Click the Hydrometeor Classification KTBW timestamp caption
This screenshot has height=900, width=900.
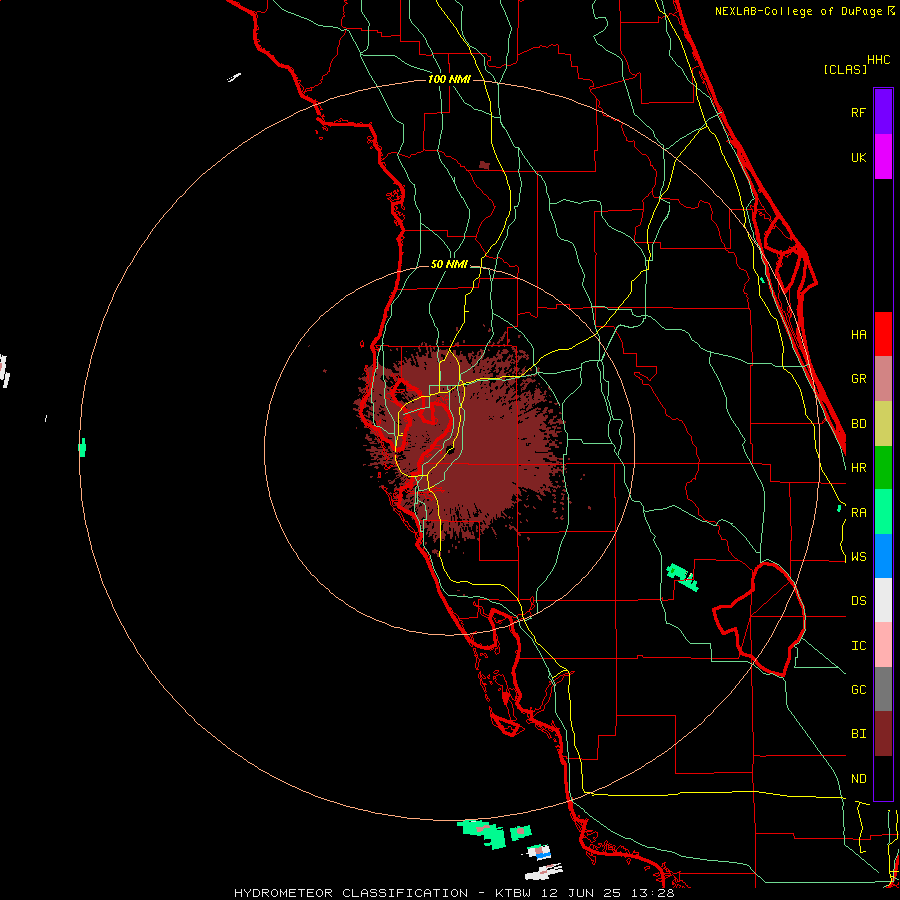(454, 893)
